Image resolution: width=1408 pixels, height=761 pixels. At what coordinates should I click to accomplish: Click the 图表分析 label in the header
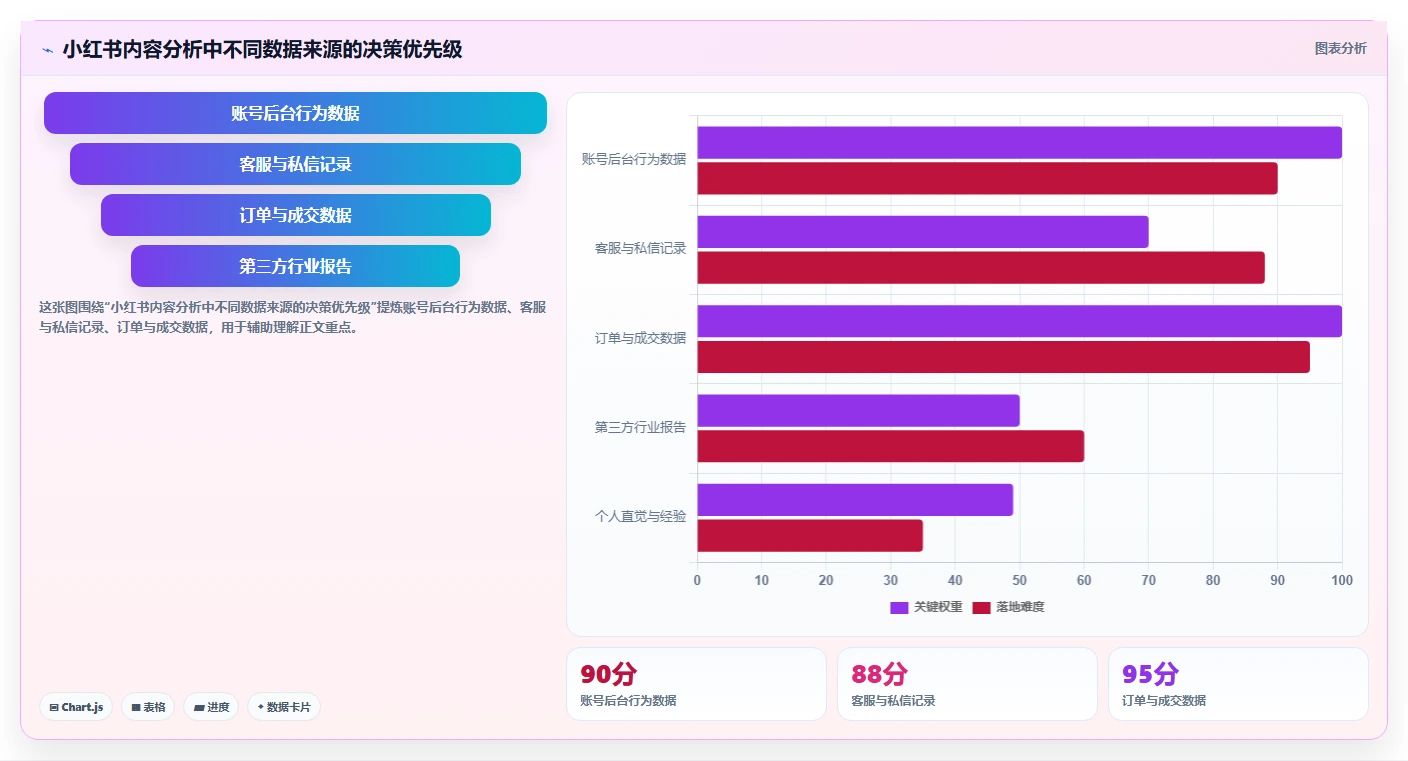[1340, 48]
